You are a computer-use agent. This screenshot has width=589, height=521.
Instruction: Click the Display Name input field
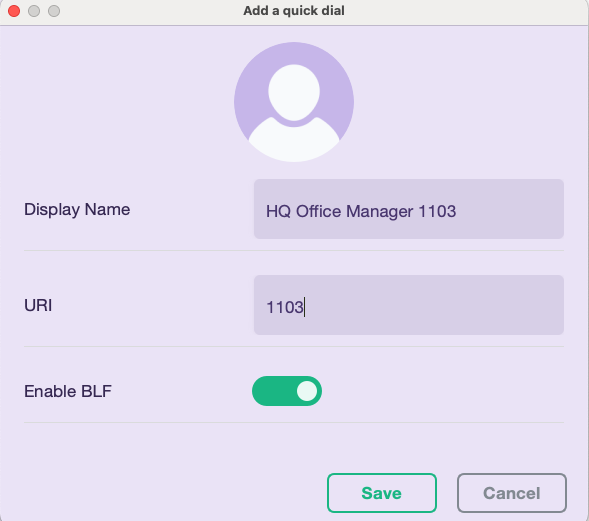click(x=409, y=209)
